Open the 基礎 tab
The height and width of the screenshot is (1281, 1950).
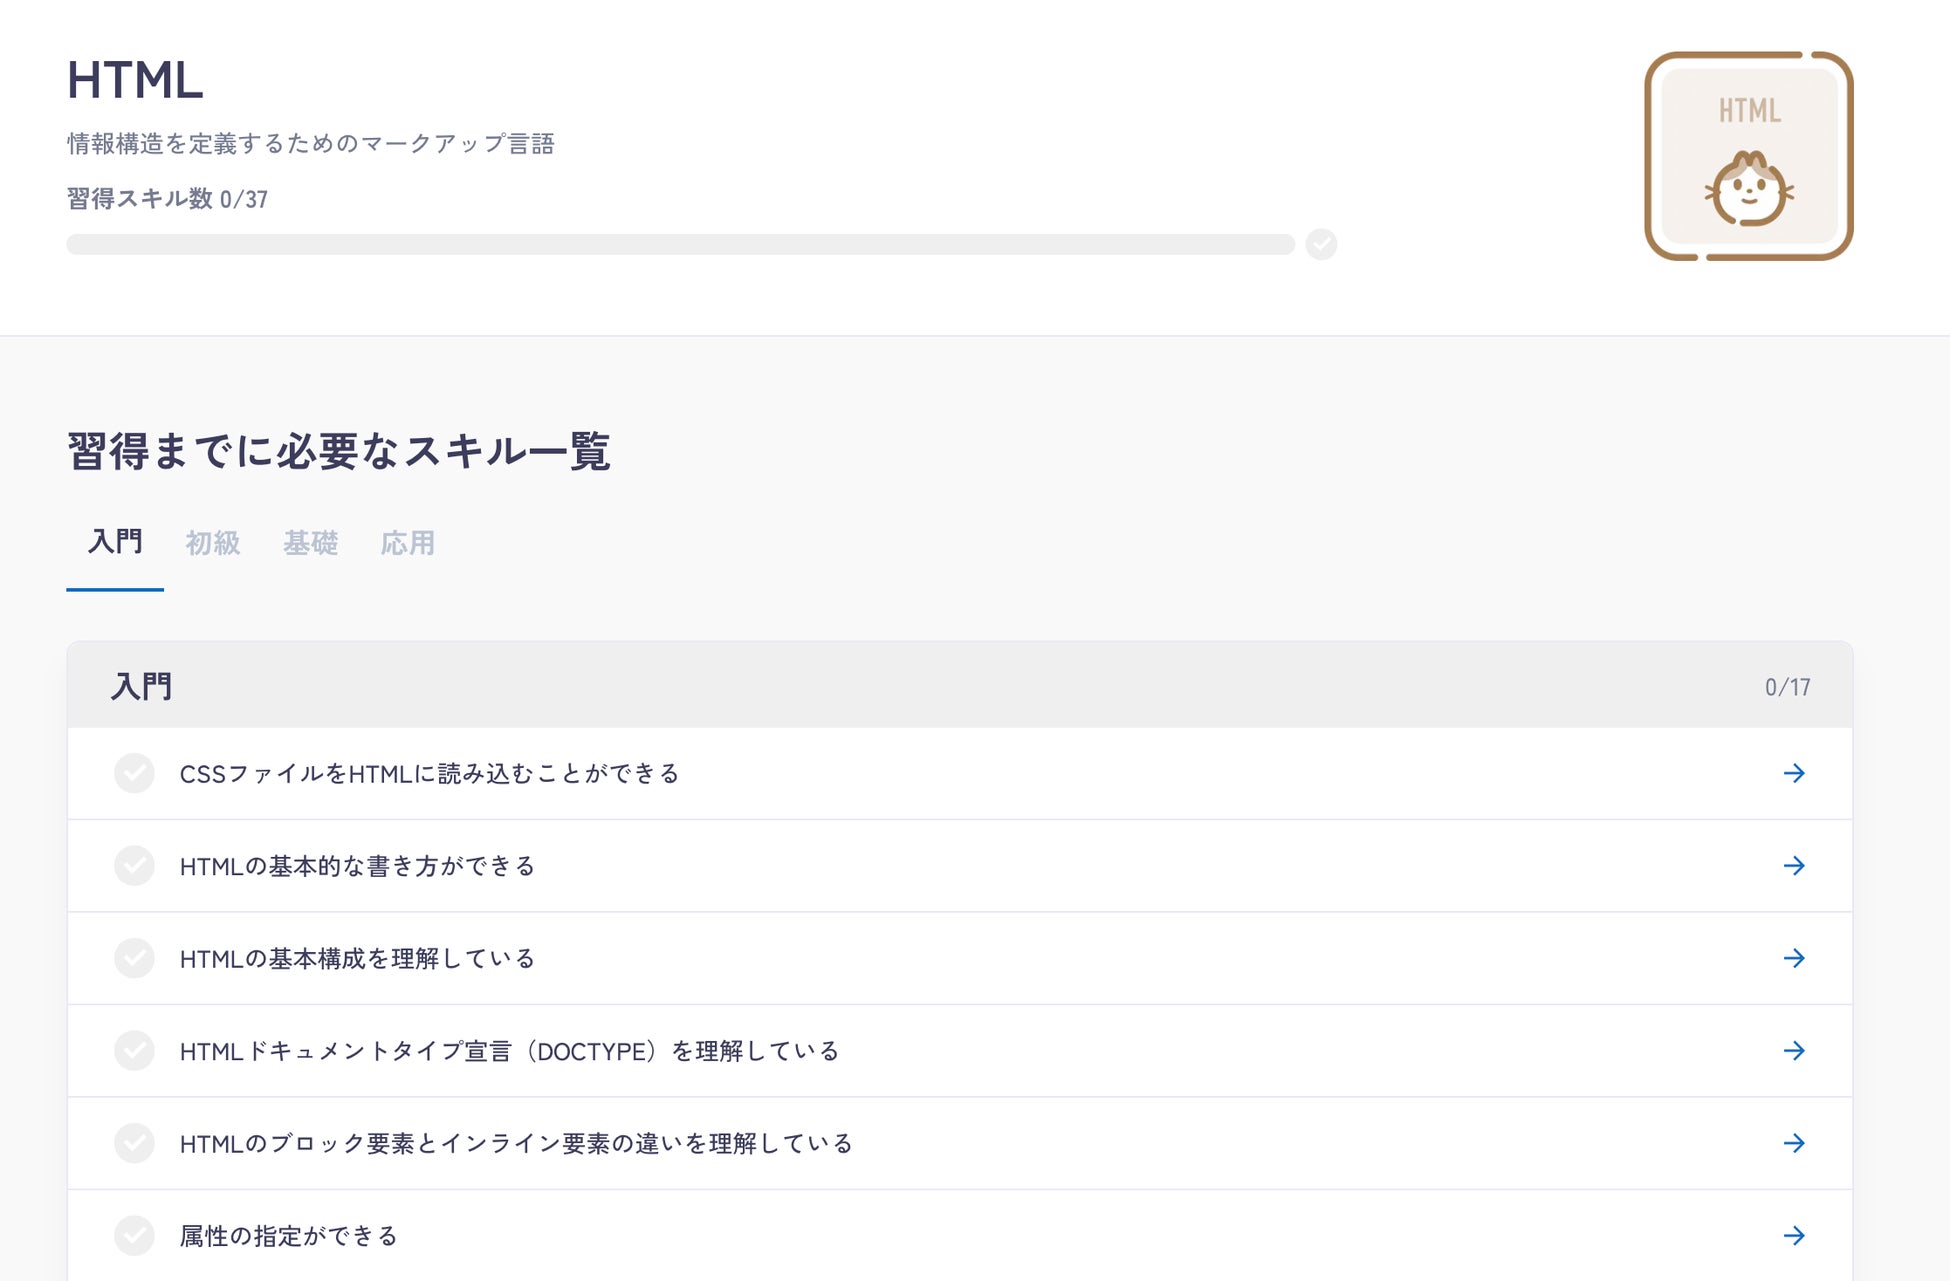coord(310,542)
